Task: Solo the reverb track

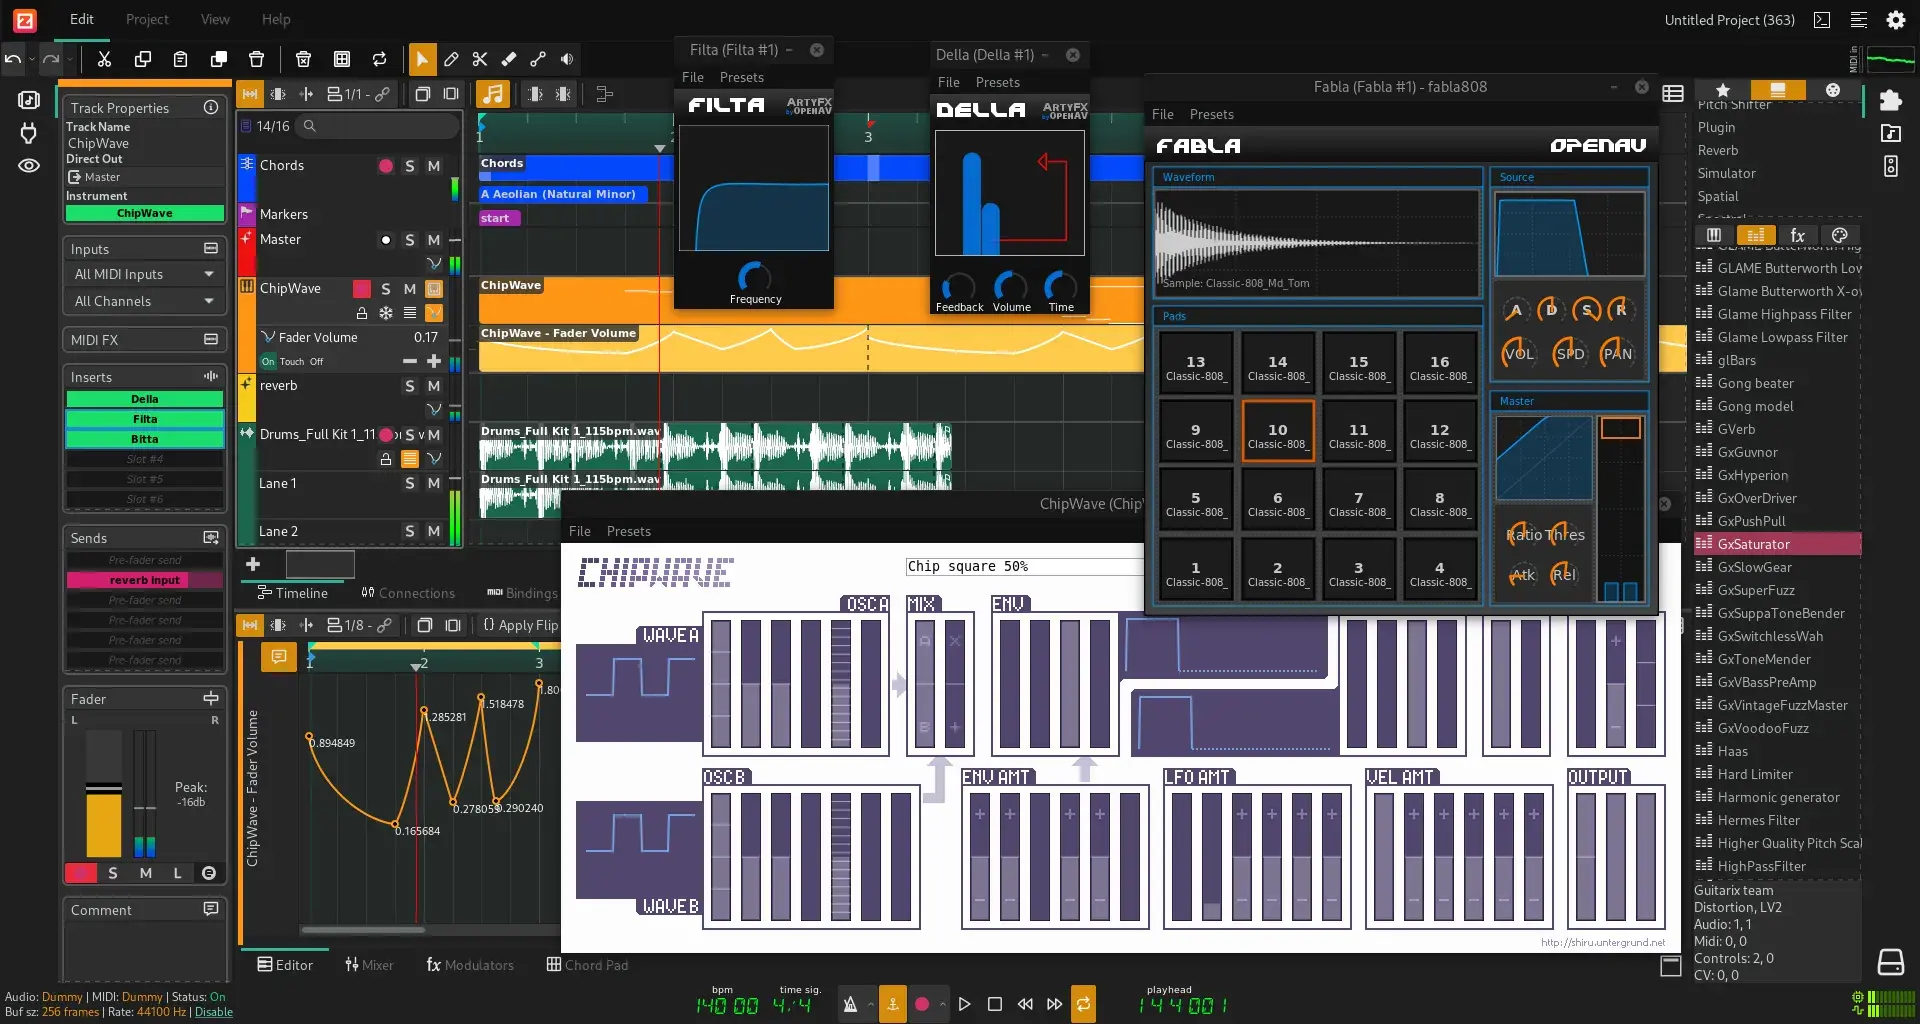Action: click(409, 386)
